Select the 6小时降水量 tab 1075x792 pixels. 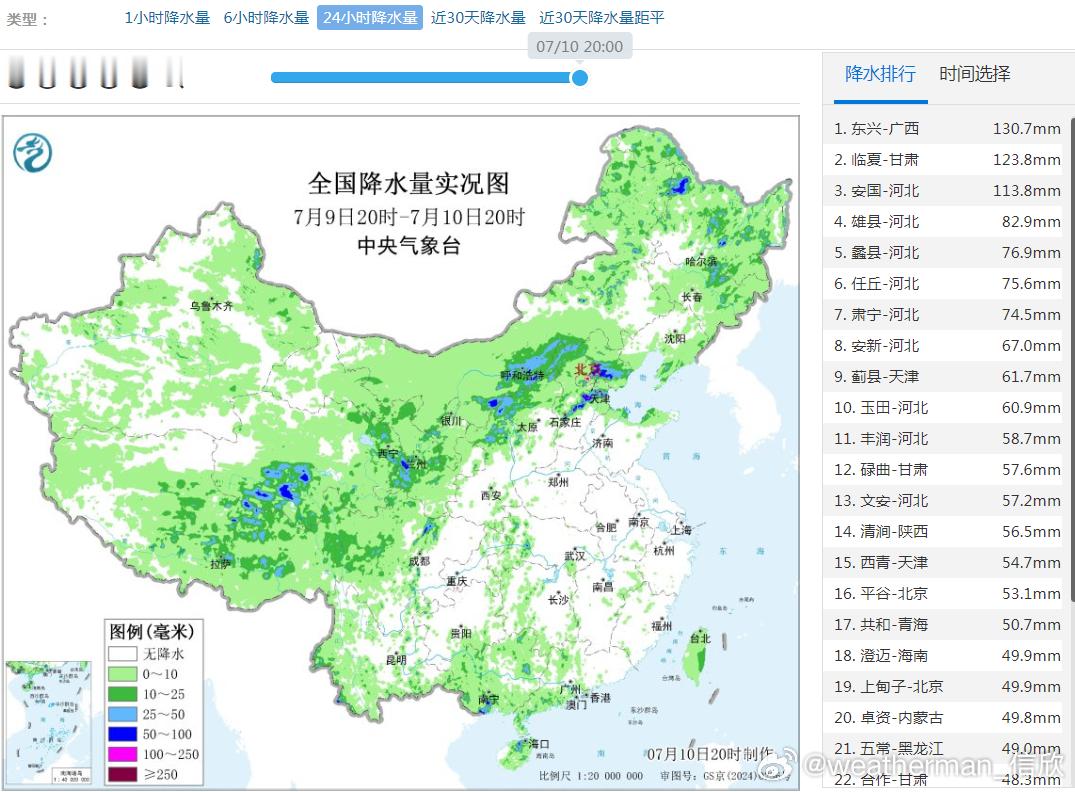(x=266, y=18)
